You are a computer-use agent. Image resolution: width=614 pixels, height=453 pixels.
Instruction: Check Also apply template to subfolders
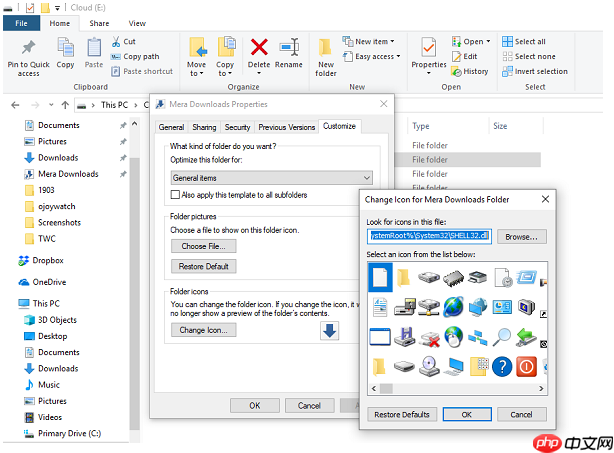click(175, 195)
